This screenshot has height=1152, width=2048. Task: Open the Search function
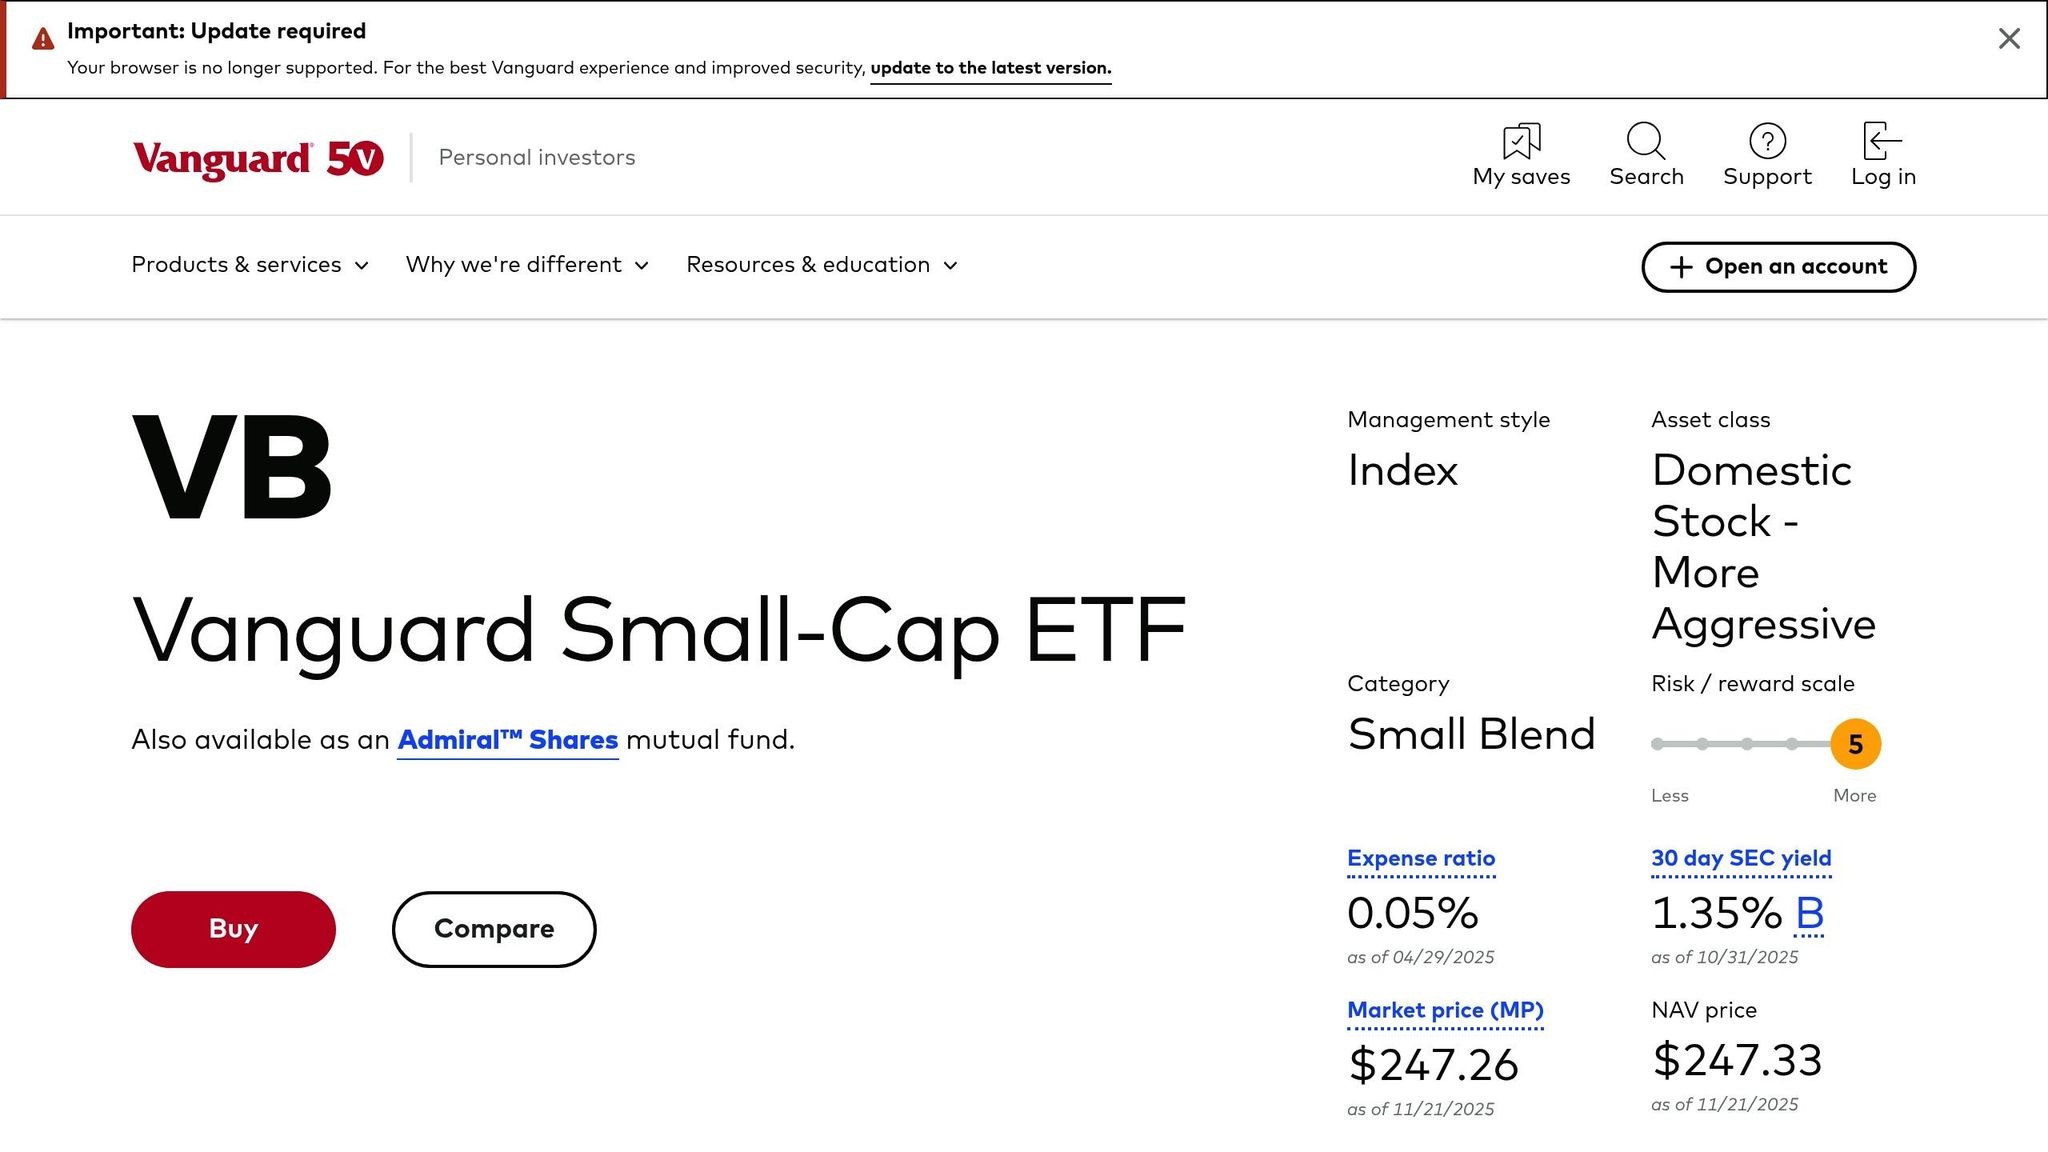pos(1645,143)
